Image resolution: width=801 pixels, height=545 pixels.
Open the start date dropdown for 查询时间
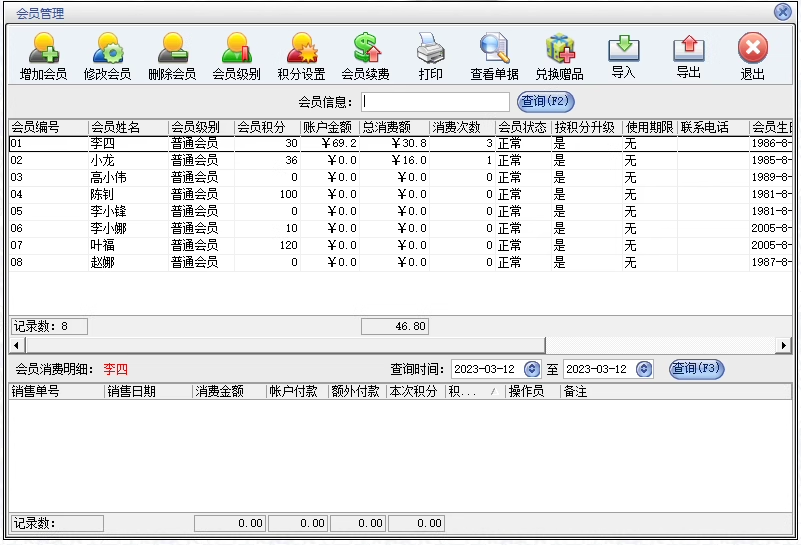[x=532, y=369]
